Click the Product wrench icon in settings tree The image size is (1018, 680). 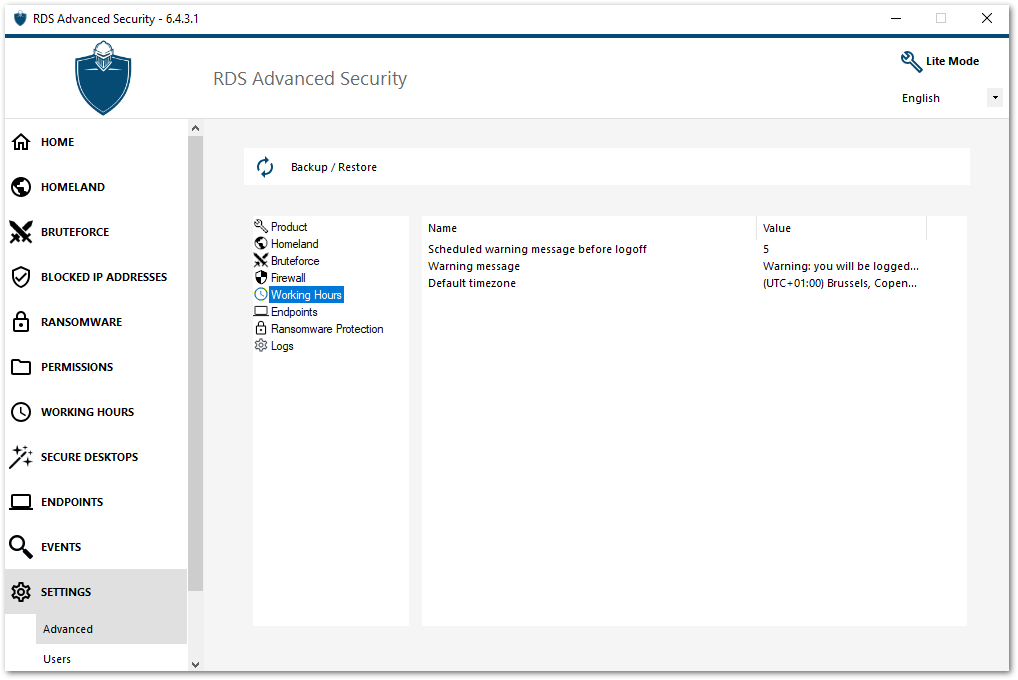(261, 226)
